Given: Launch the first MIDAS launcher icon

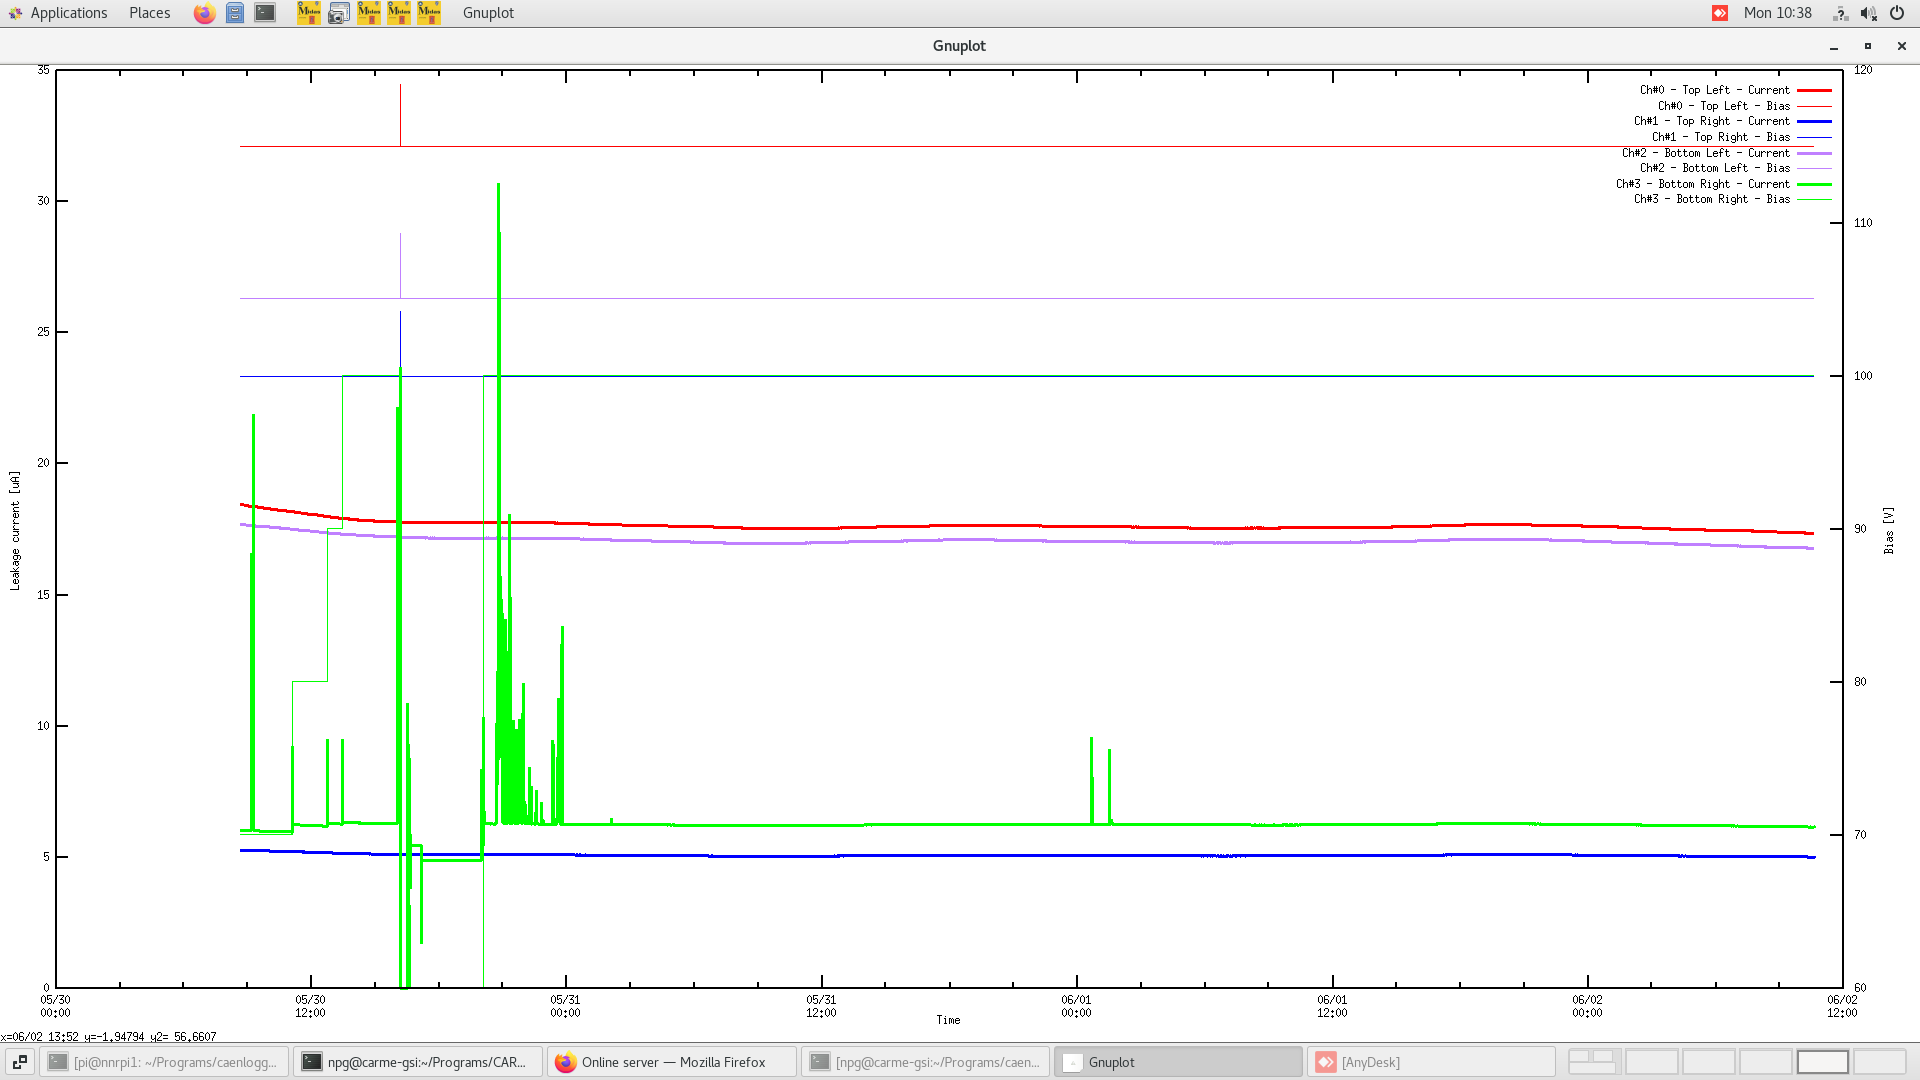Looking at the screenshot, I should [308, 13].
